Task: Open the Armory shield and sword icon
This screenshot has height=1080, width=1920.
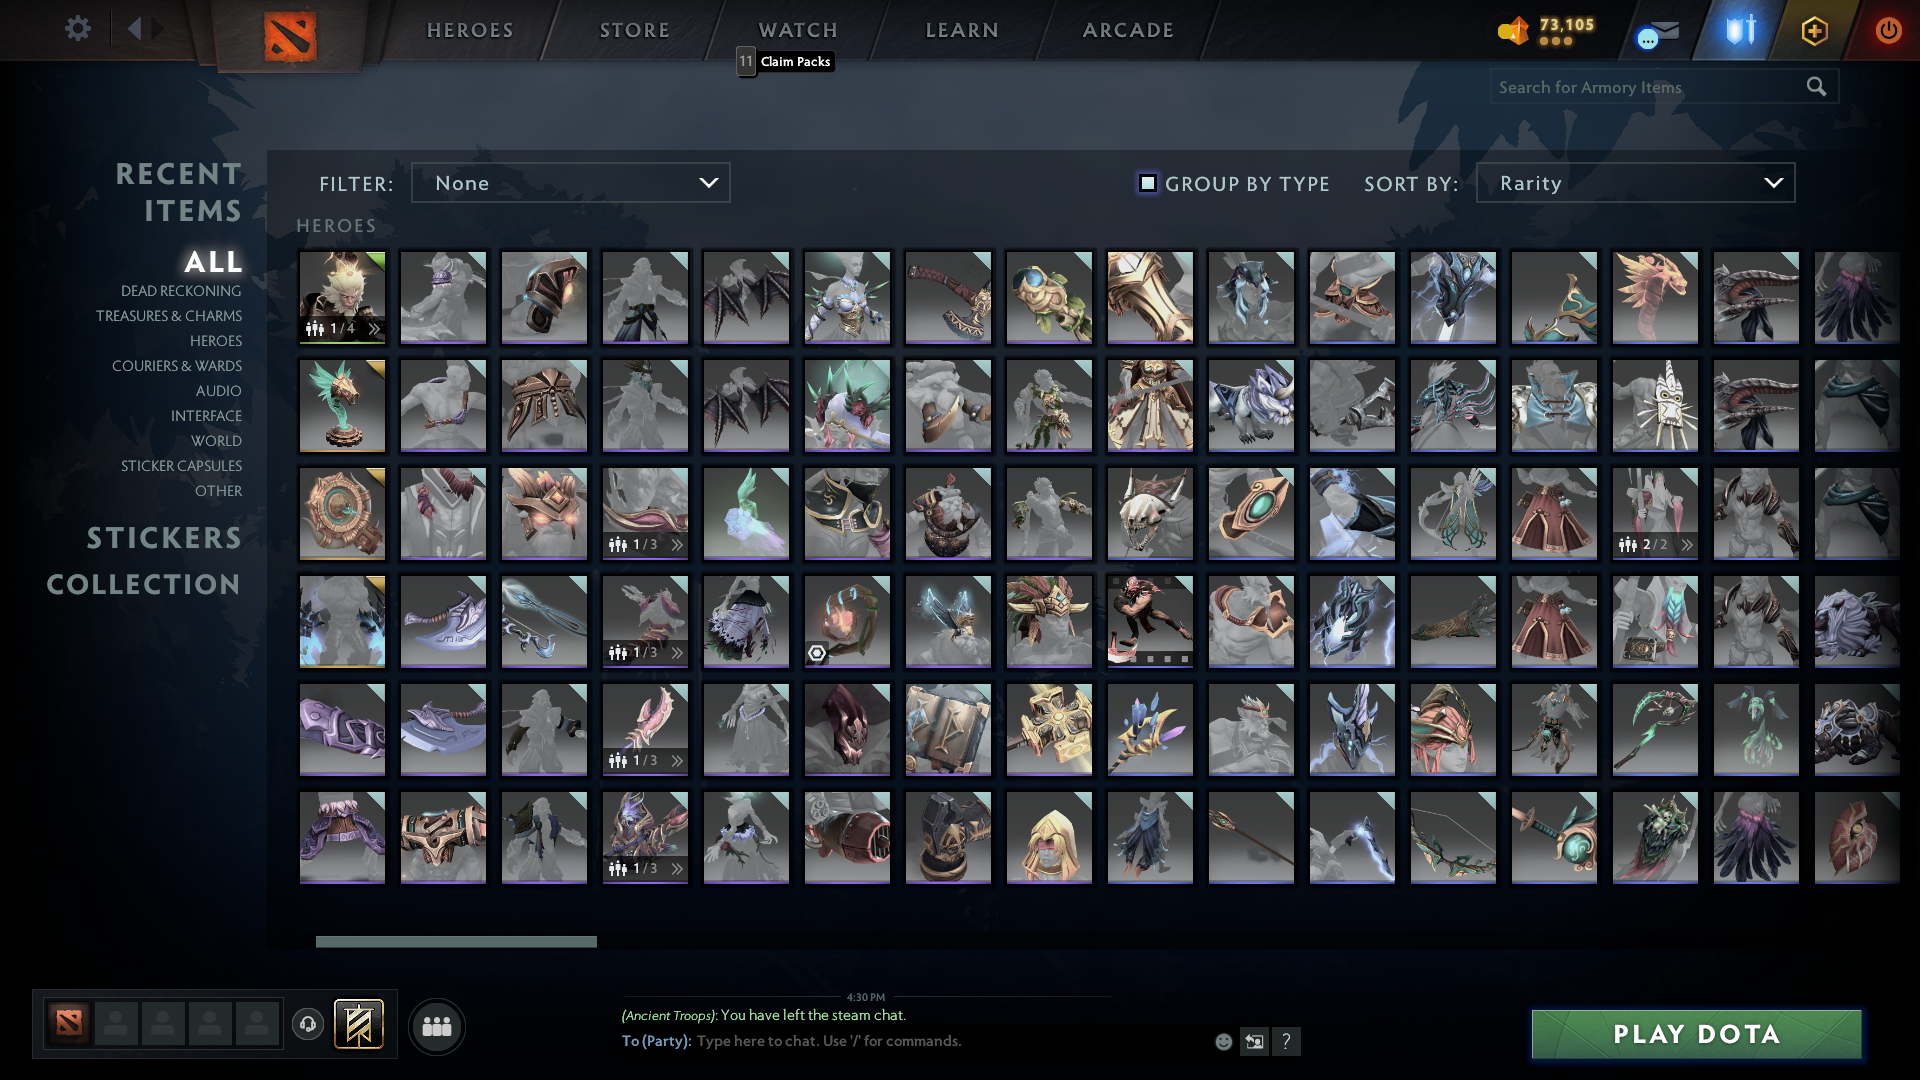Action: pyautogui.click(x=1740, y=30)
